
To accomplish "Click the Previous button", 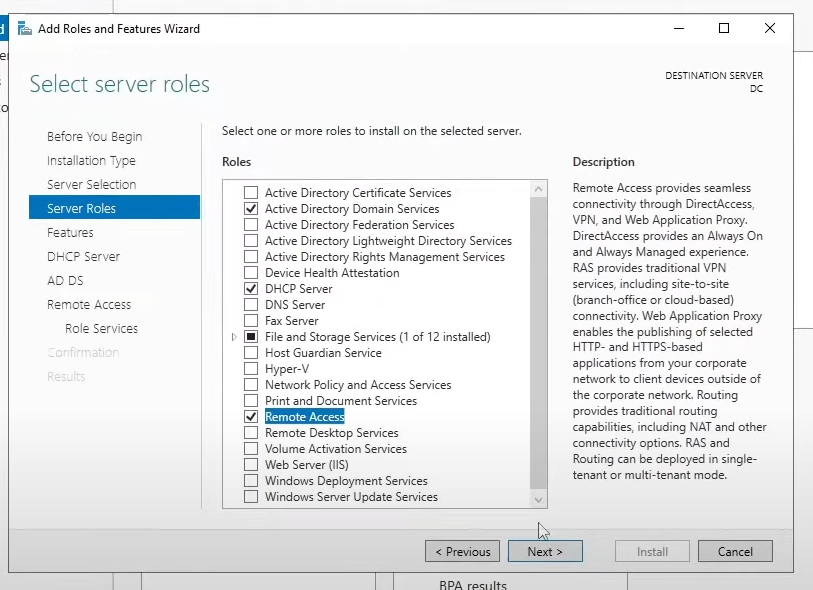I will point(462,552).
